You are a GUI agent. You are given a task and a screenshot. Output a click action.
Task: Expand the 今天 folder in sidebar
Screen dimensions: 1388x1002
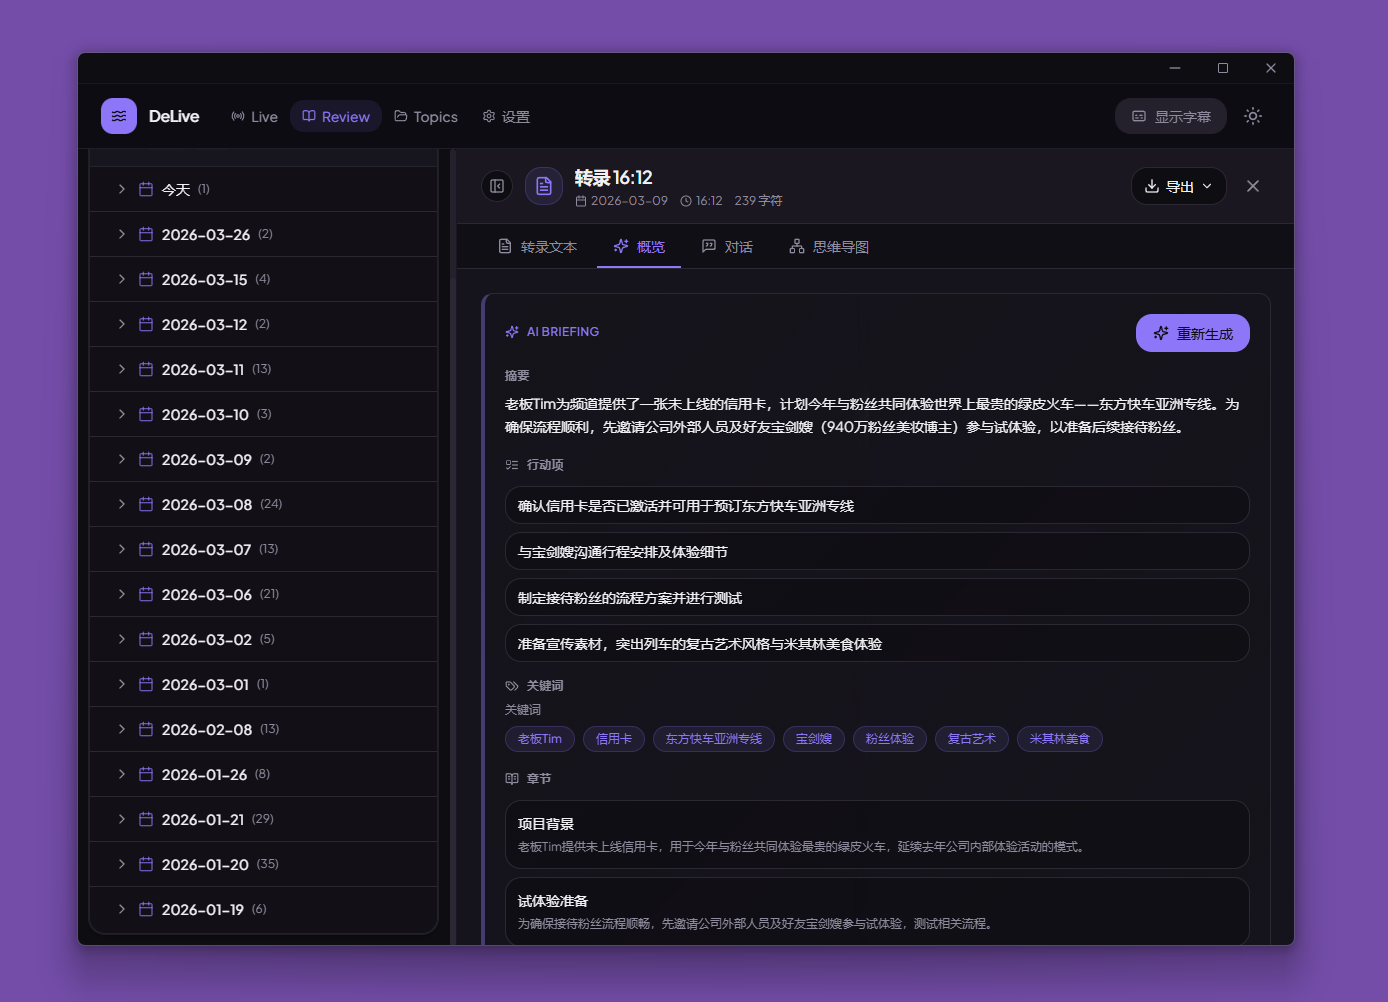(x=121, y=189)
